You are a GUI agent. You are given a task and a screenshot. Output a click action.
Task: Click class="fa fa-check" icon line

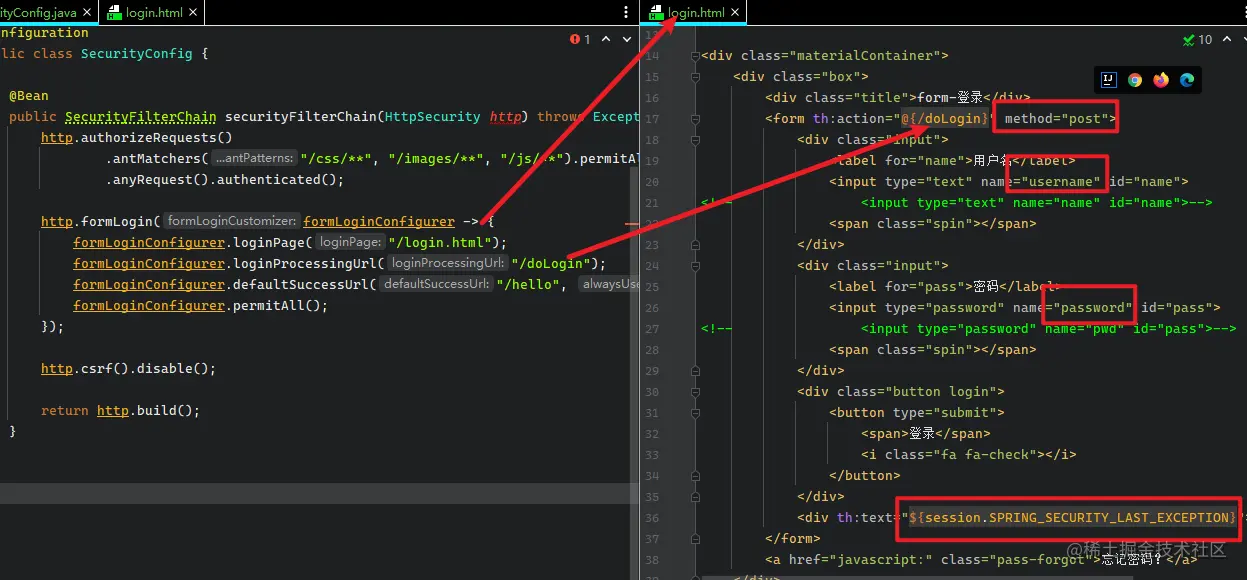pyautogui.click(x=968, y=455)
